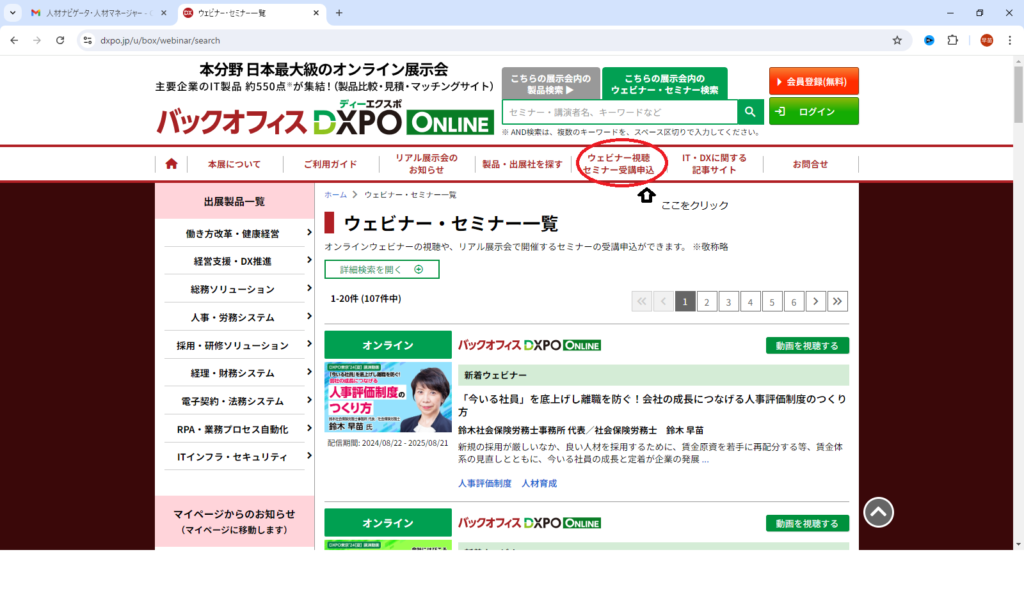Click next page single arrow

pos(816,301)
